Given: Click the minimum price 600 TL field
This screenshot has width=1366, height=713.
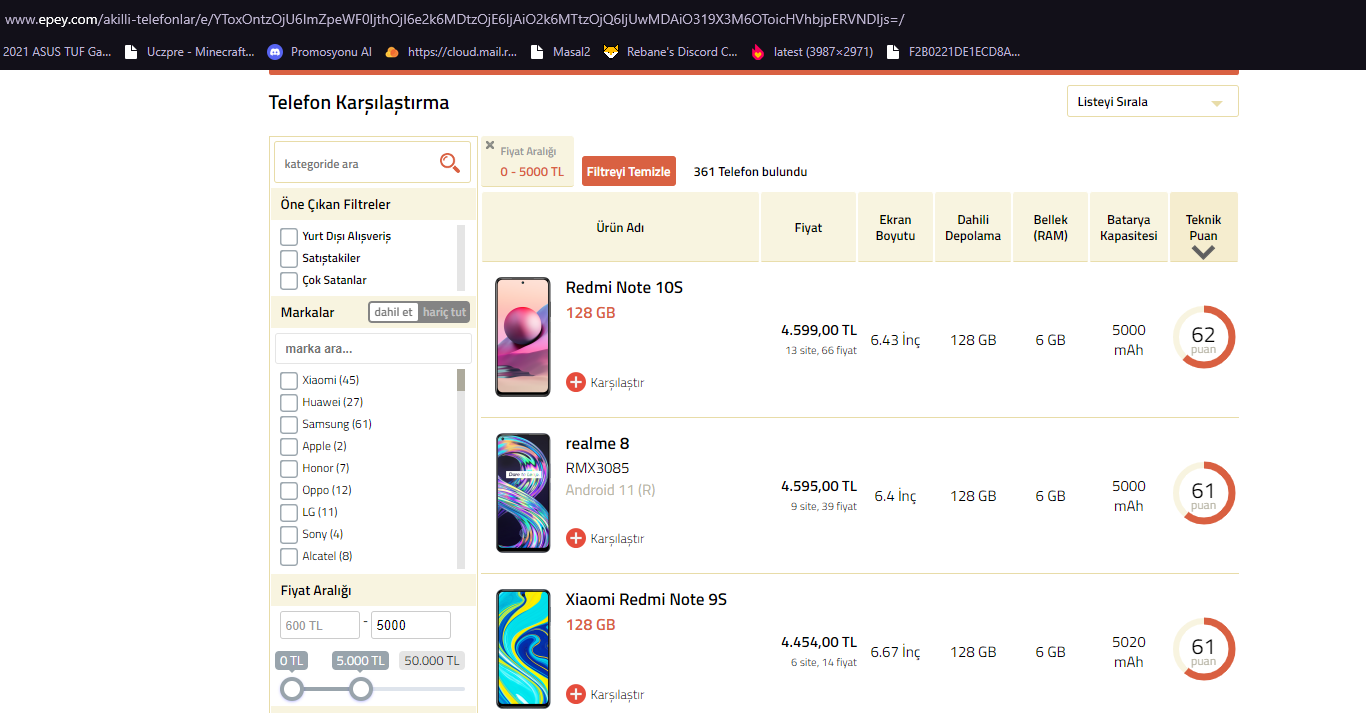Looking at the screenshot, I should click(x=320, y=625).
